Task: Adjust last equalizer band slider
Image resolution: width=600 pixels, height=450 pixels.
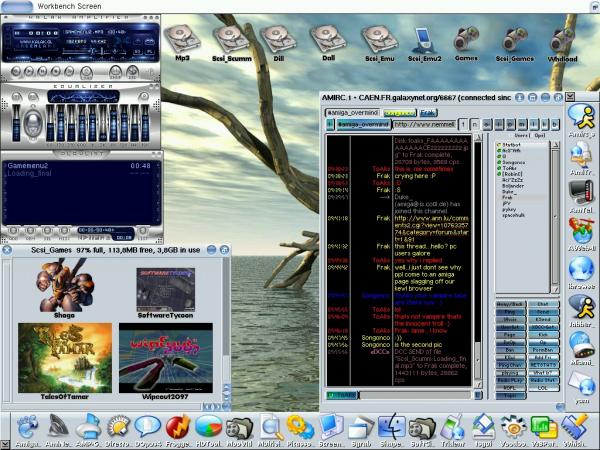Action: click(x=145, y=123)
